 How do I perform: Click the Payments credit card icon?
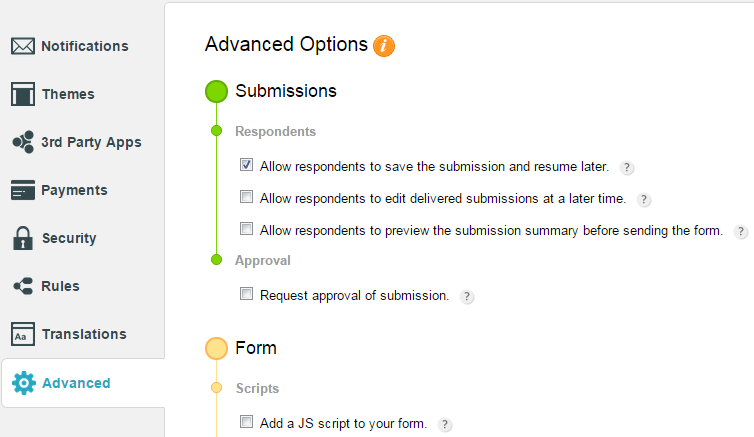click(23, 190)
